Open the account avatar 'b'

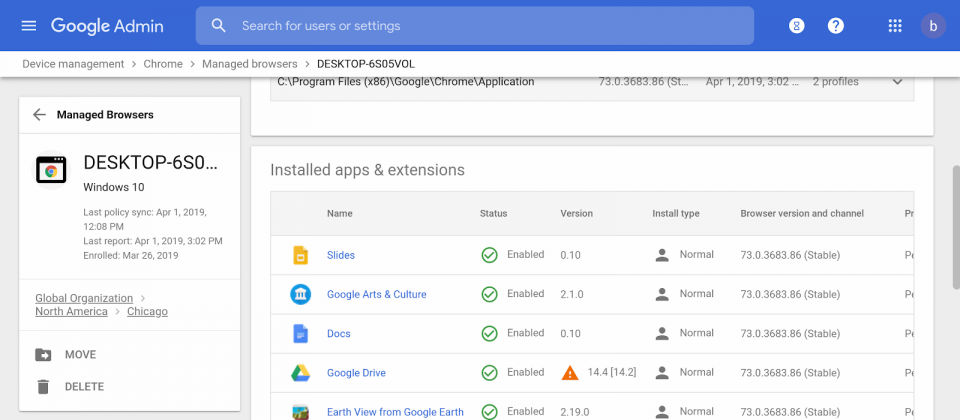click(933, 26)
